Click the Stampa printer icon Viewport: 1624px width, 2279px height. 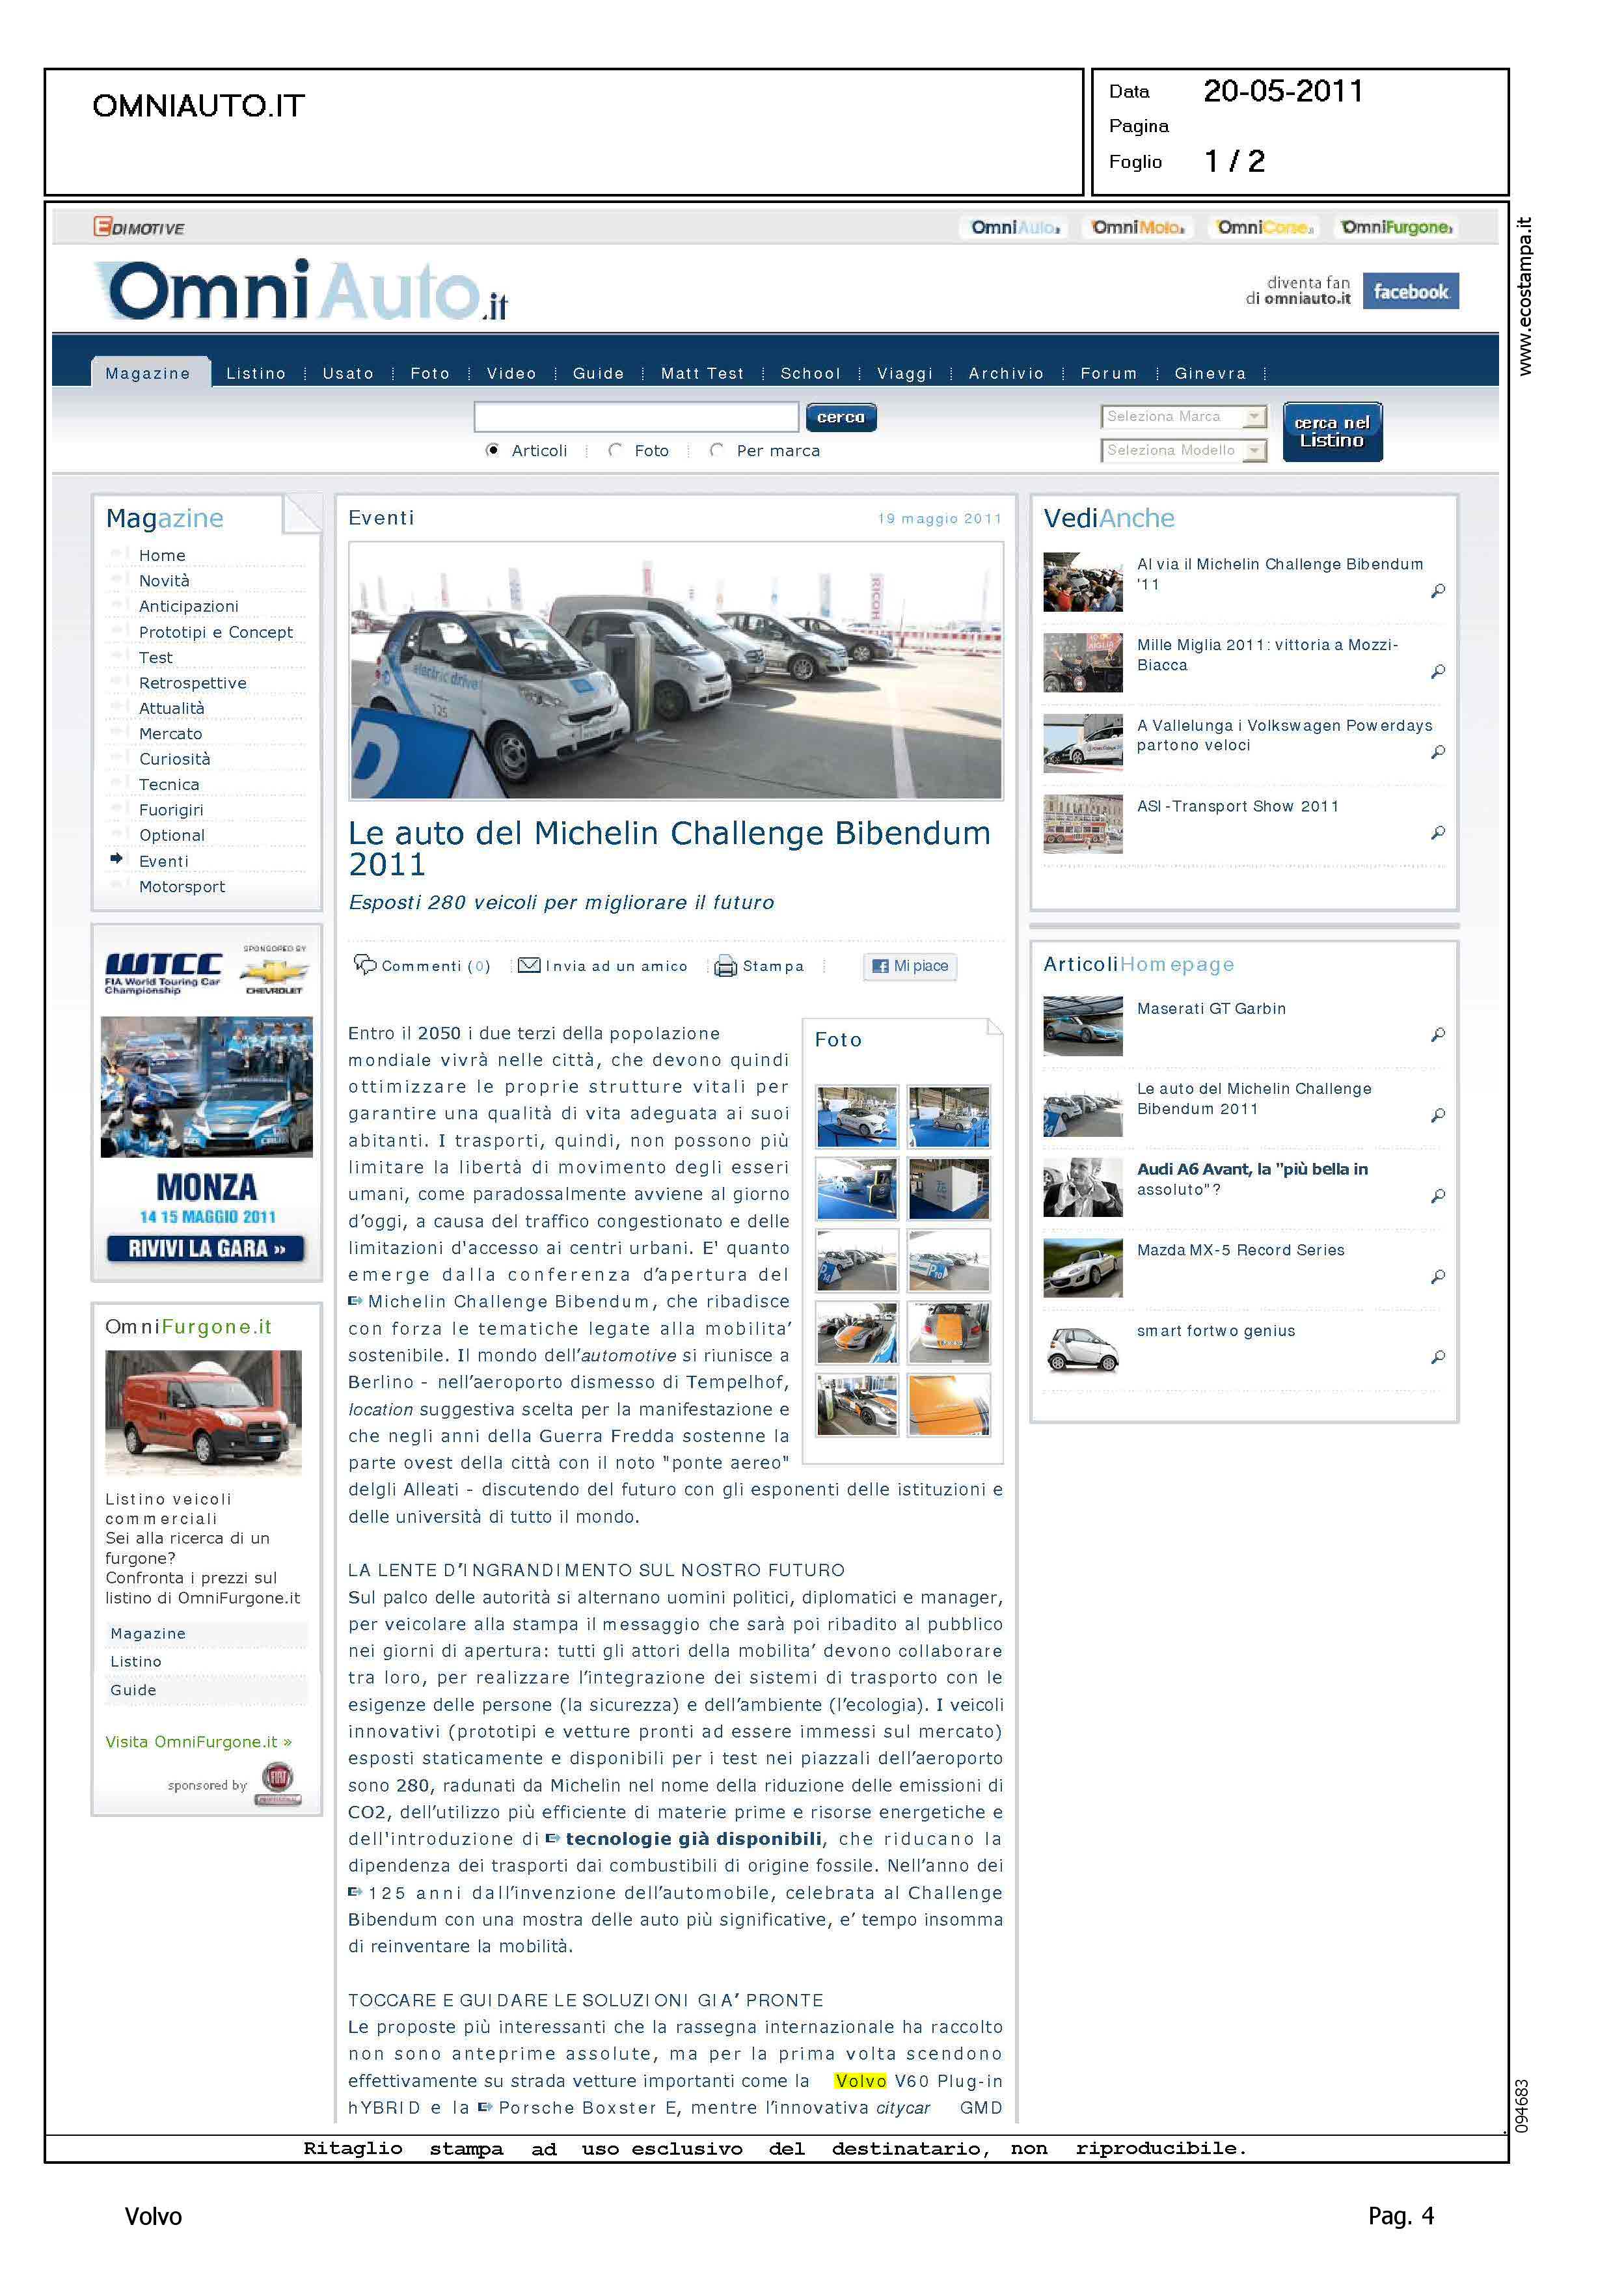[x=725, y=966]
